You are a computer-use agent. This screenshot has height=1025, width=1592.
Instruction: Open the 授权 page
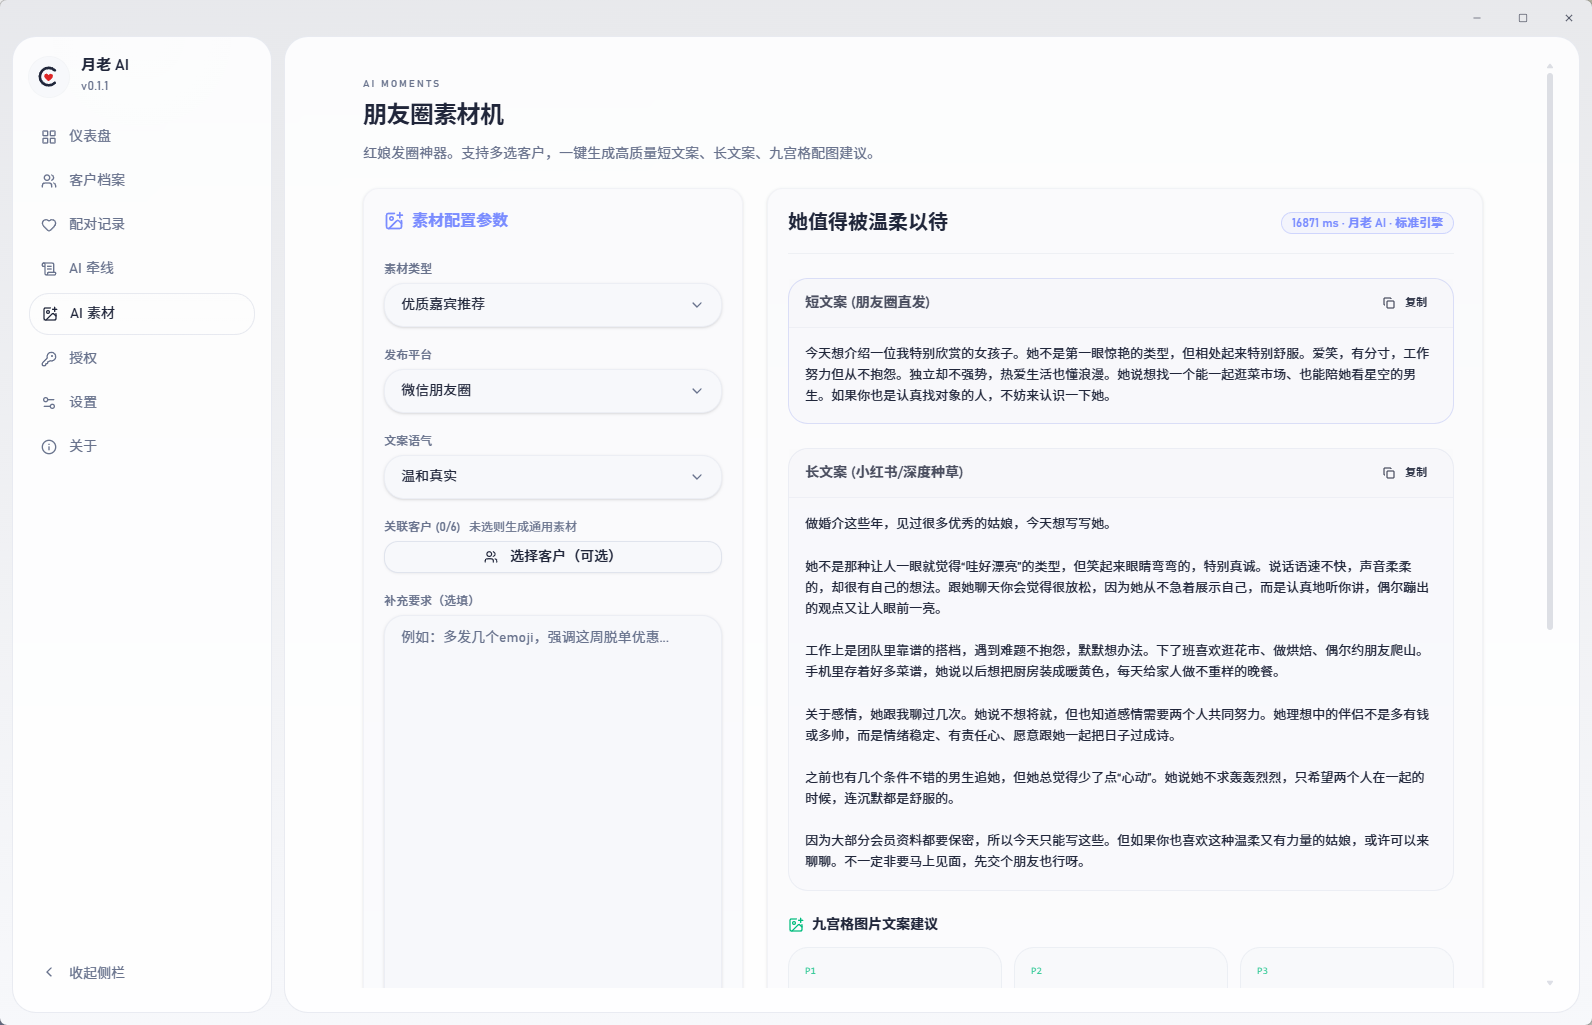coord(142,358)
